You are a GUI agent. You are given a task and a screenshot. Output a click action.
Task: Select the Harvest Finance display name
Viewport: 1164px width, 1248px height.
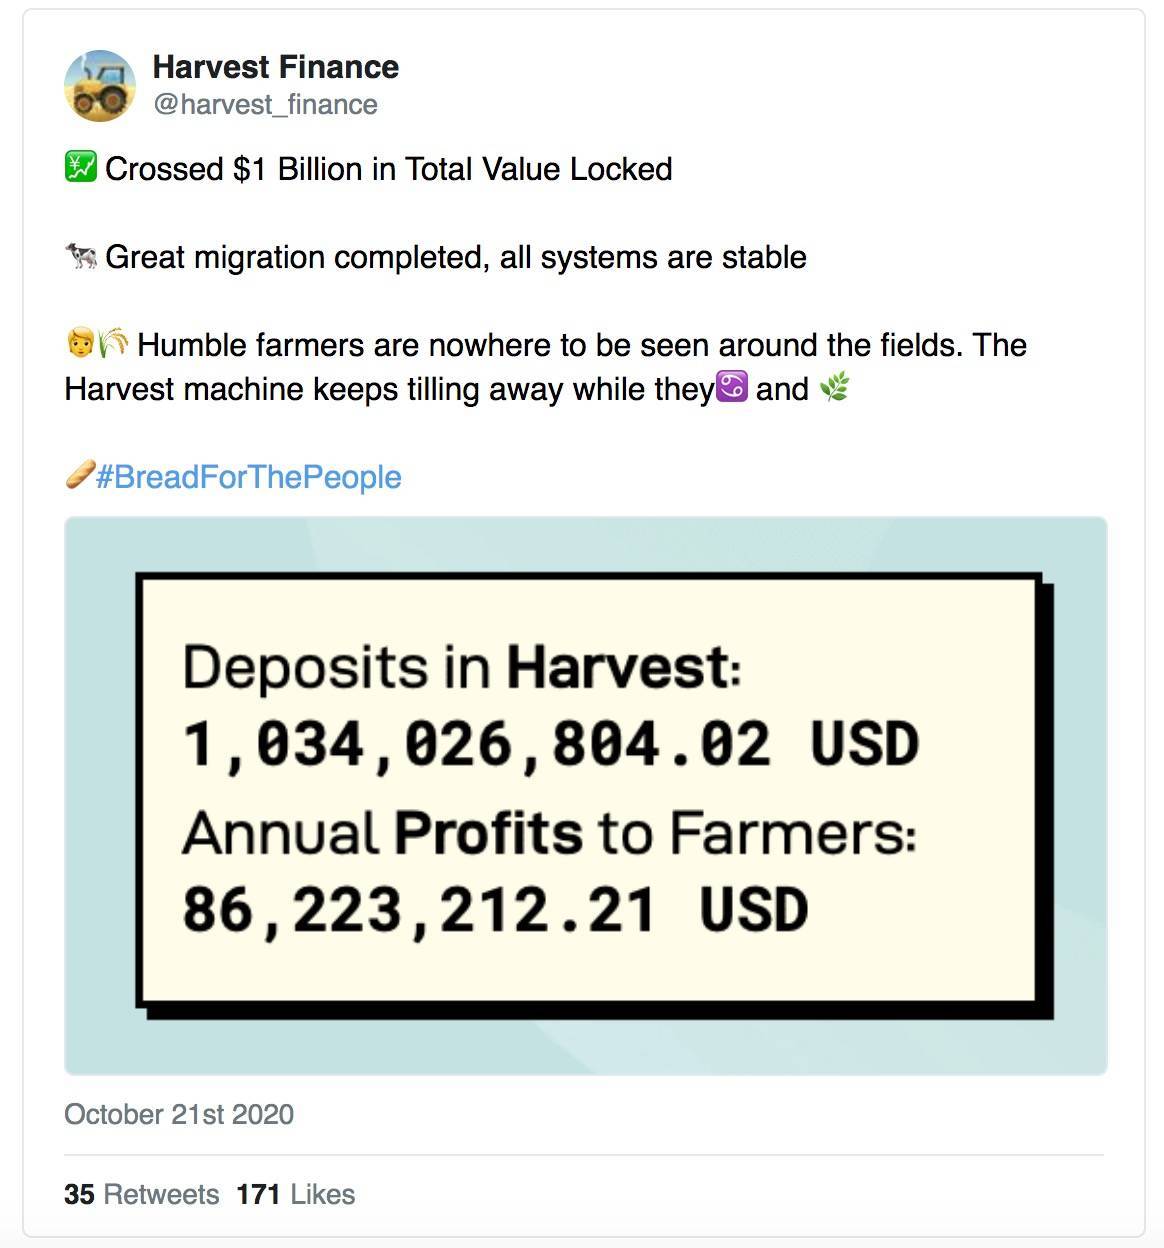point(275,67)
